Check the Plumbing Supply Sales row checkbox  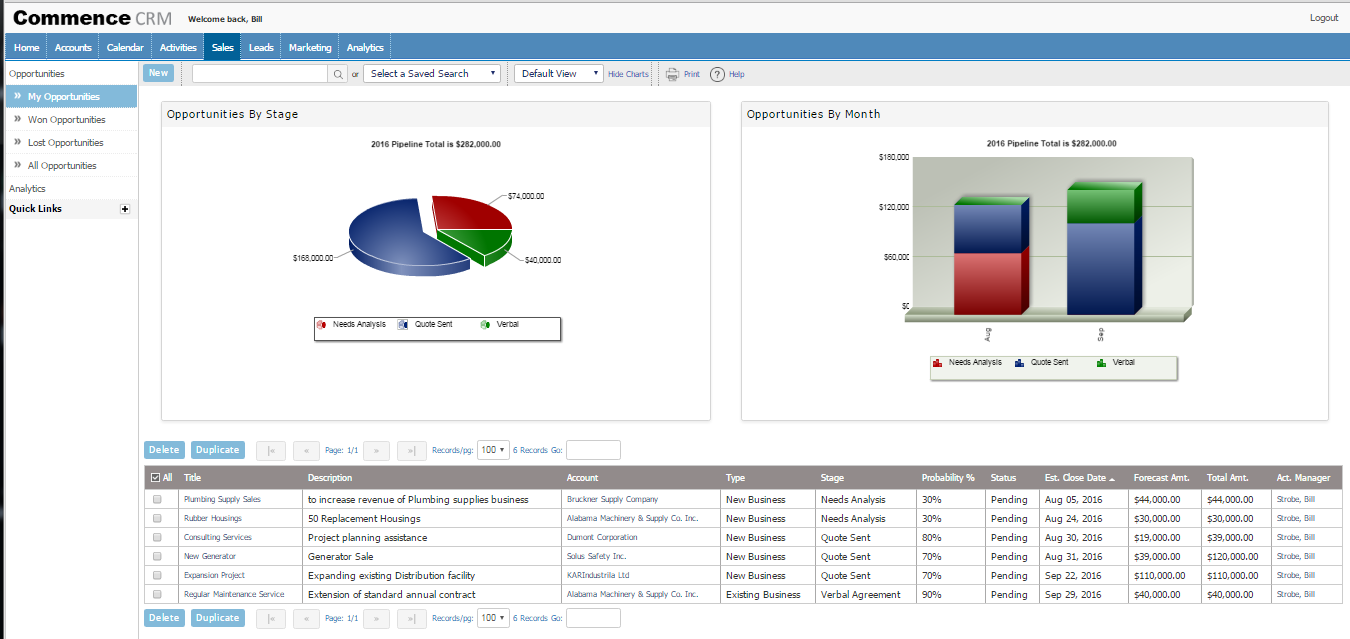click(156, 499)
